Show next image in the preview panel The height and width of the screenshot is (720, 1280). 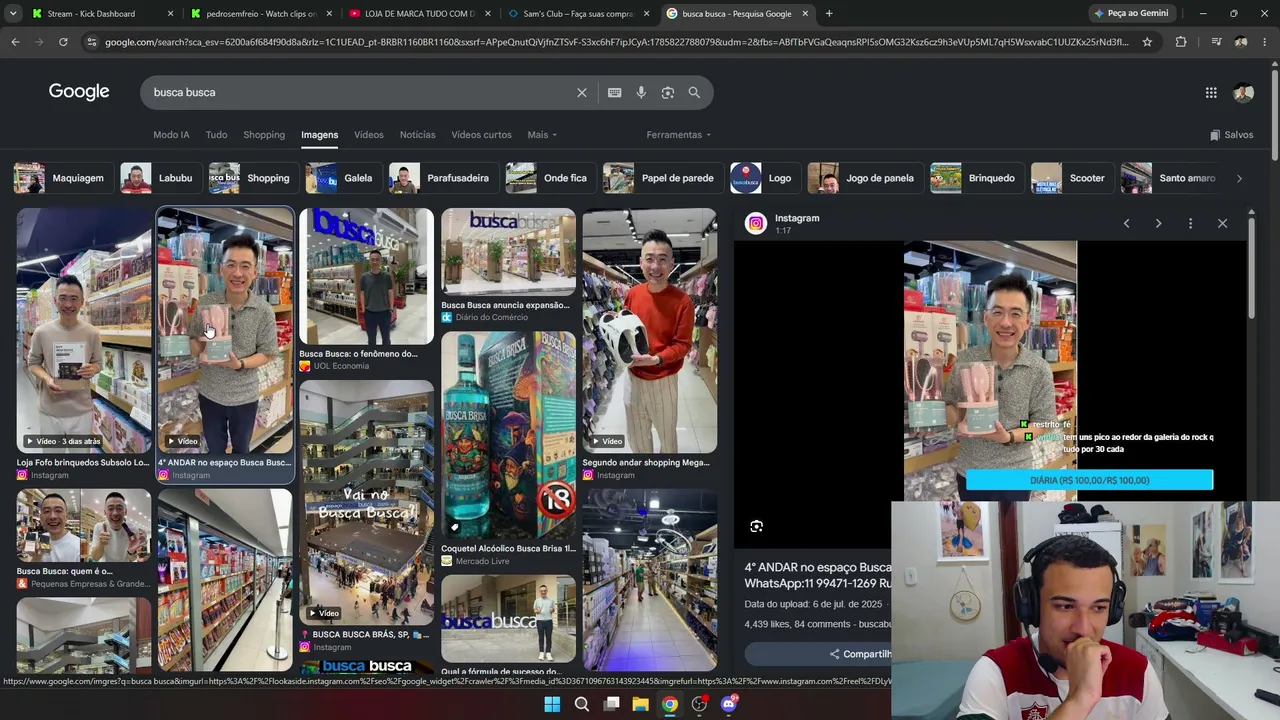1158,223
